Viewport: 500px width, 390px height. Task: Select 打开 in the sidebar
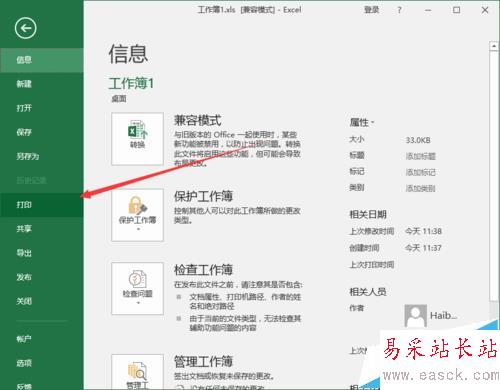tap(42, 108)
